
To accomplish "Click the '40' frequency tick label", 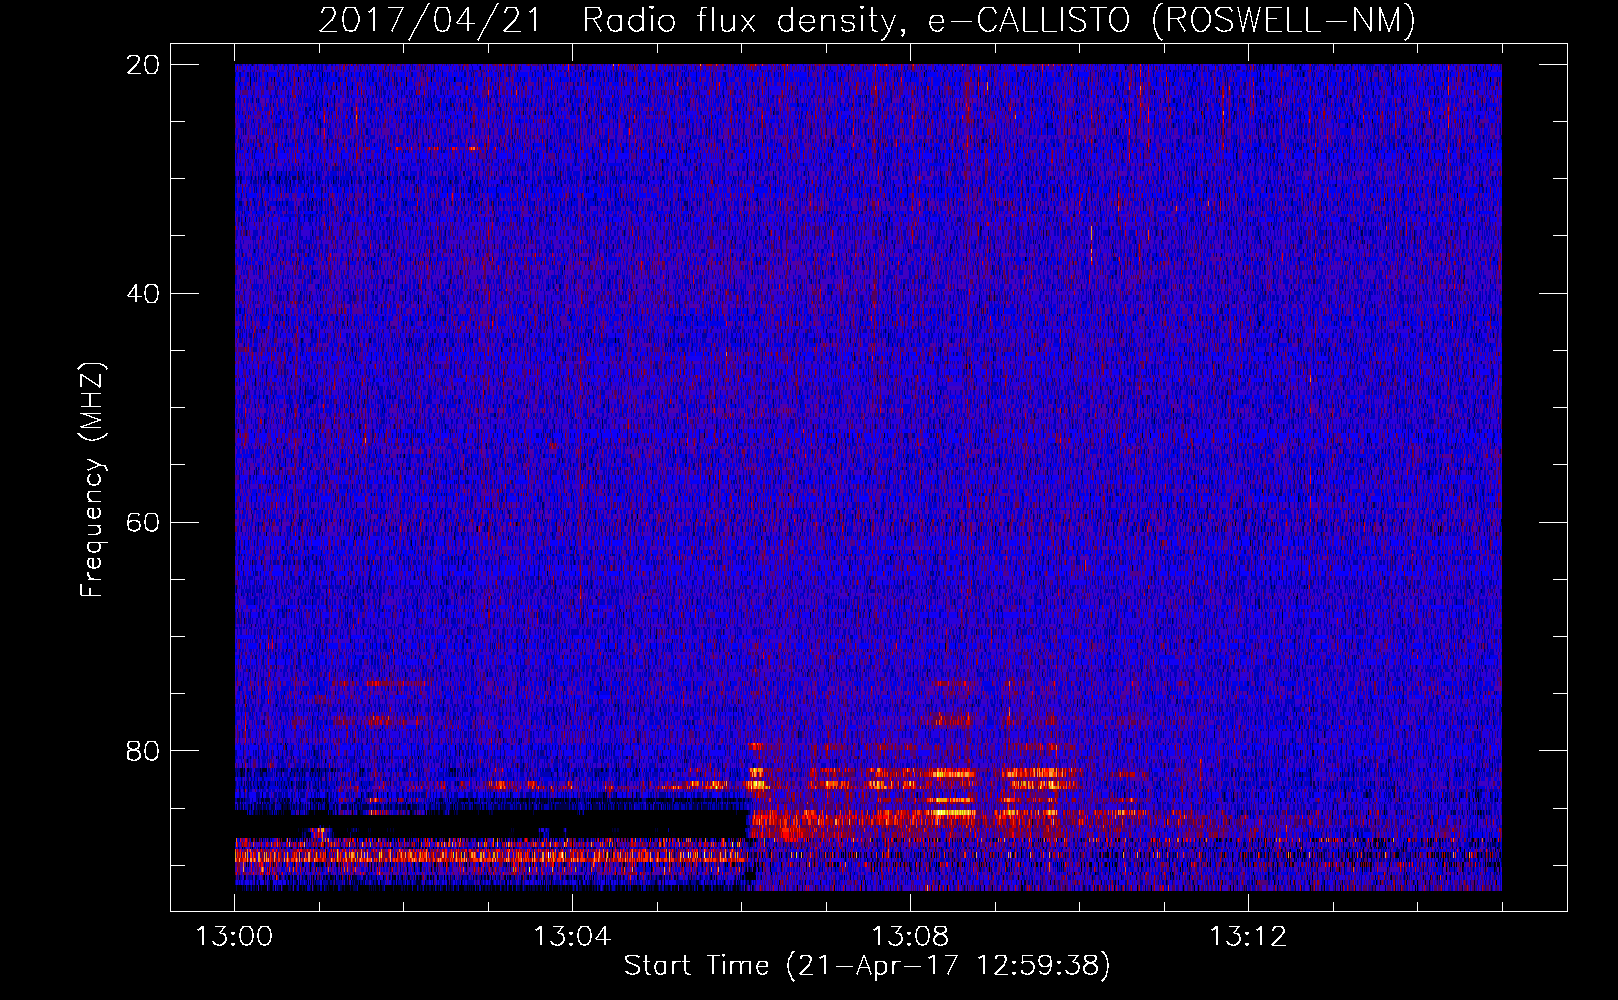I will point(143,294).
